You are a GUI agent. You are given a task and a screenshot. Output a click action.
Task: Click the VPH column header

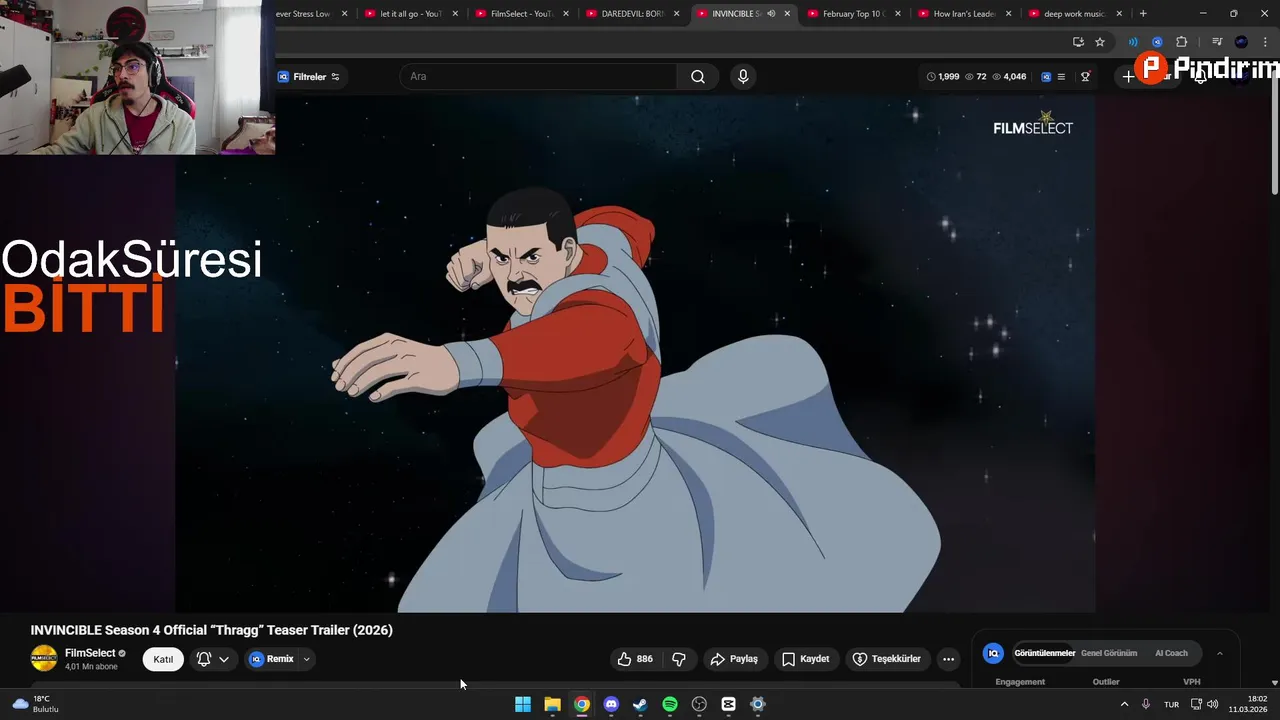[1191, 682]
